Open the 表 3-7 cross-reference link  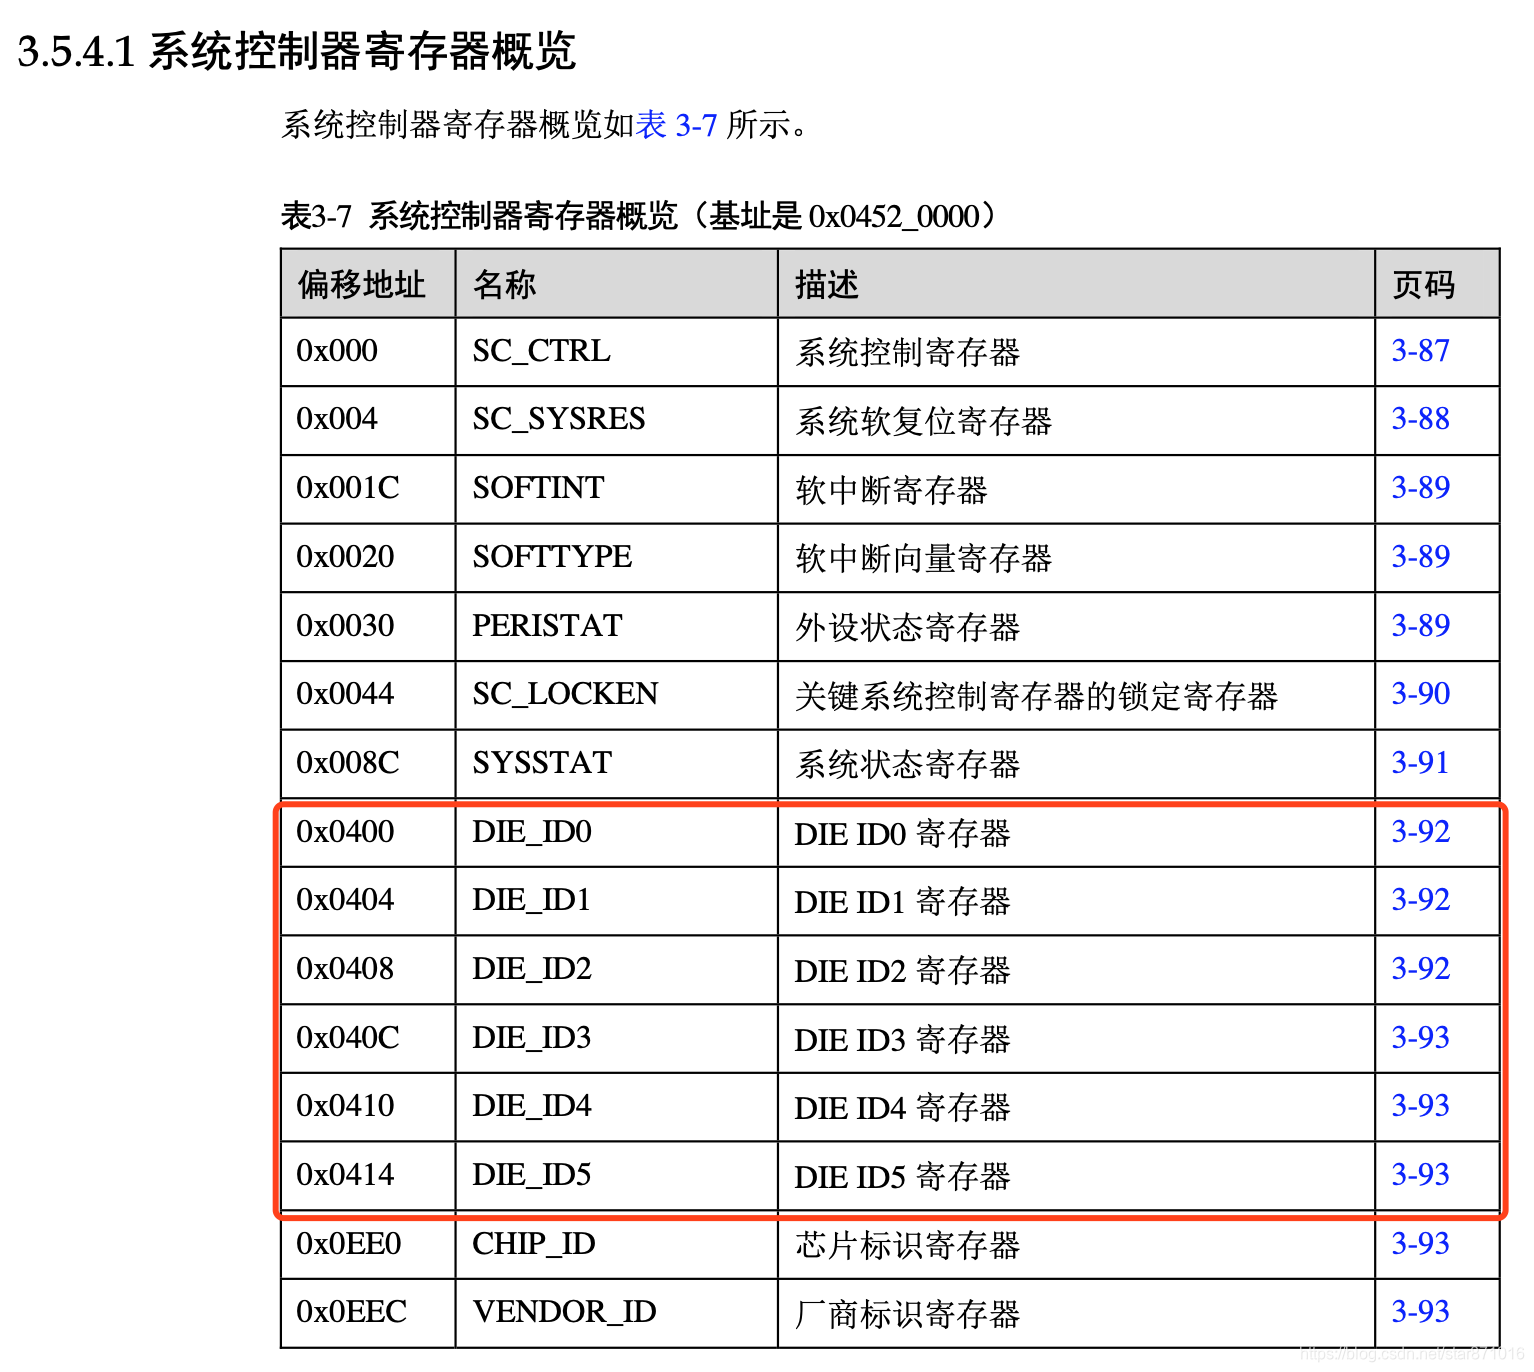(677, 125)
